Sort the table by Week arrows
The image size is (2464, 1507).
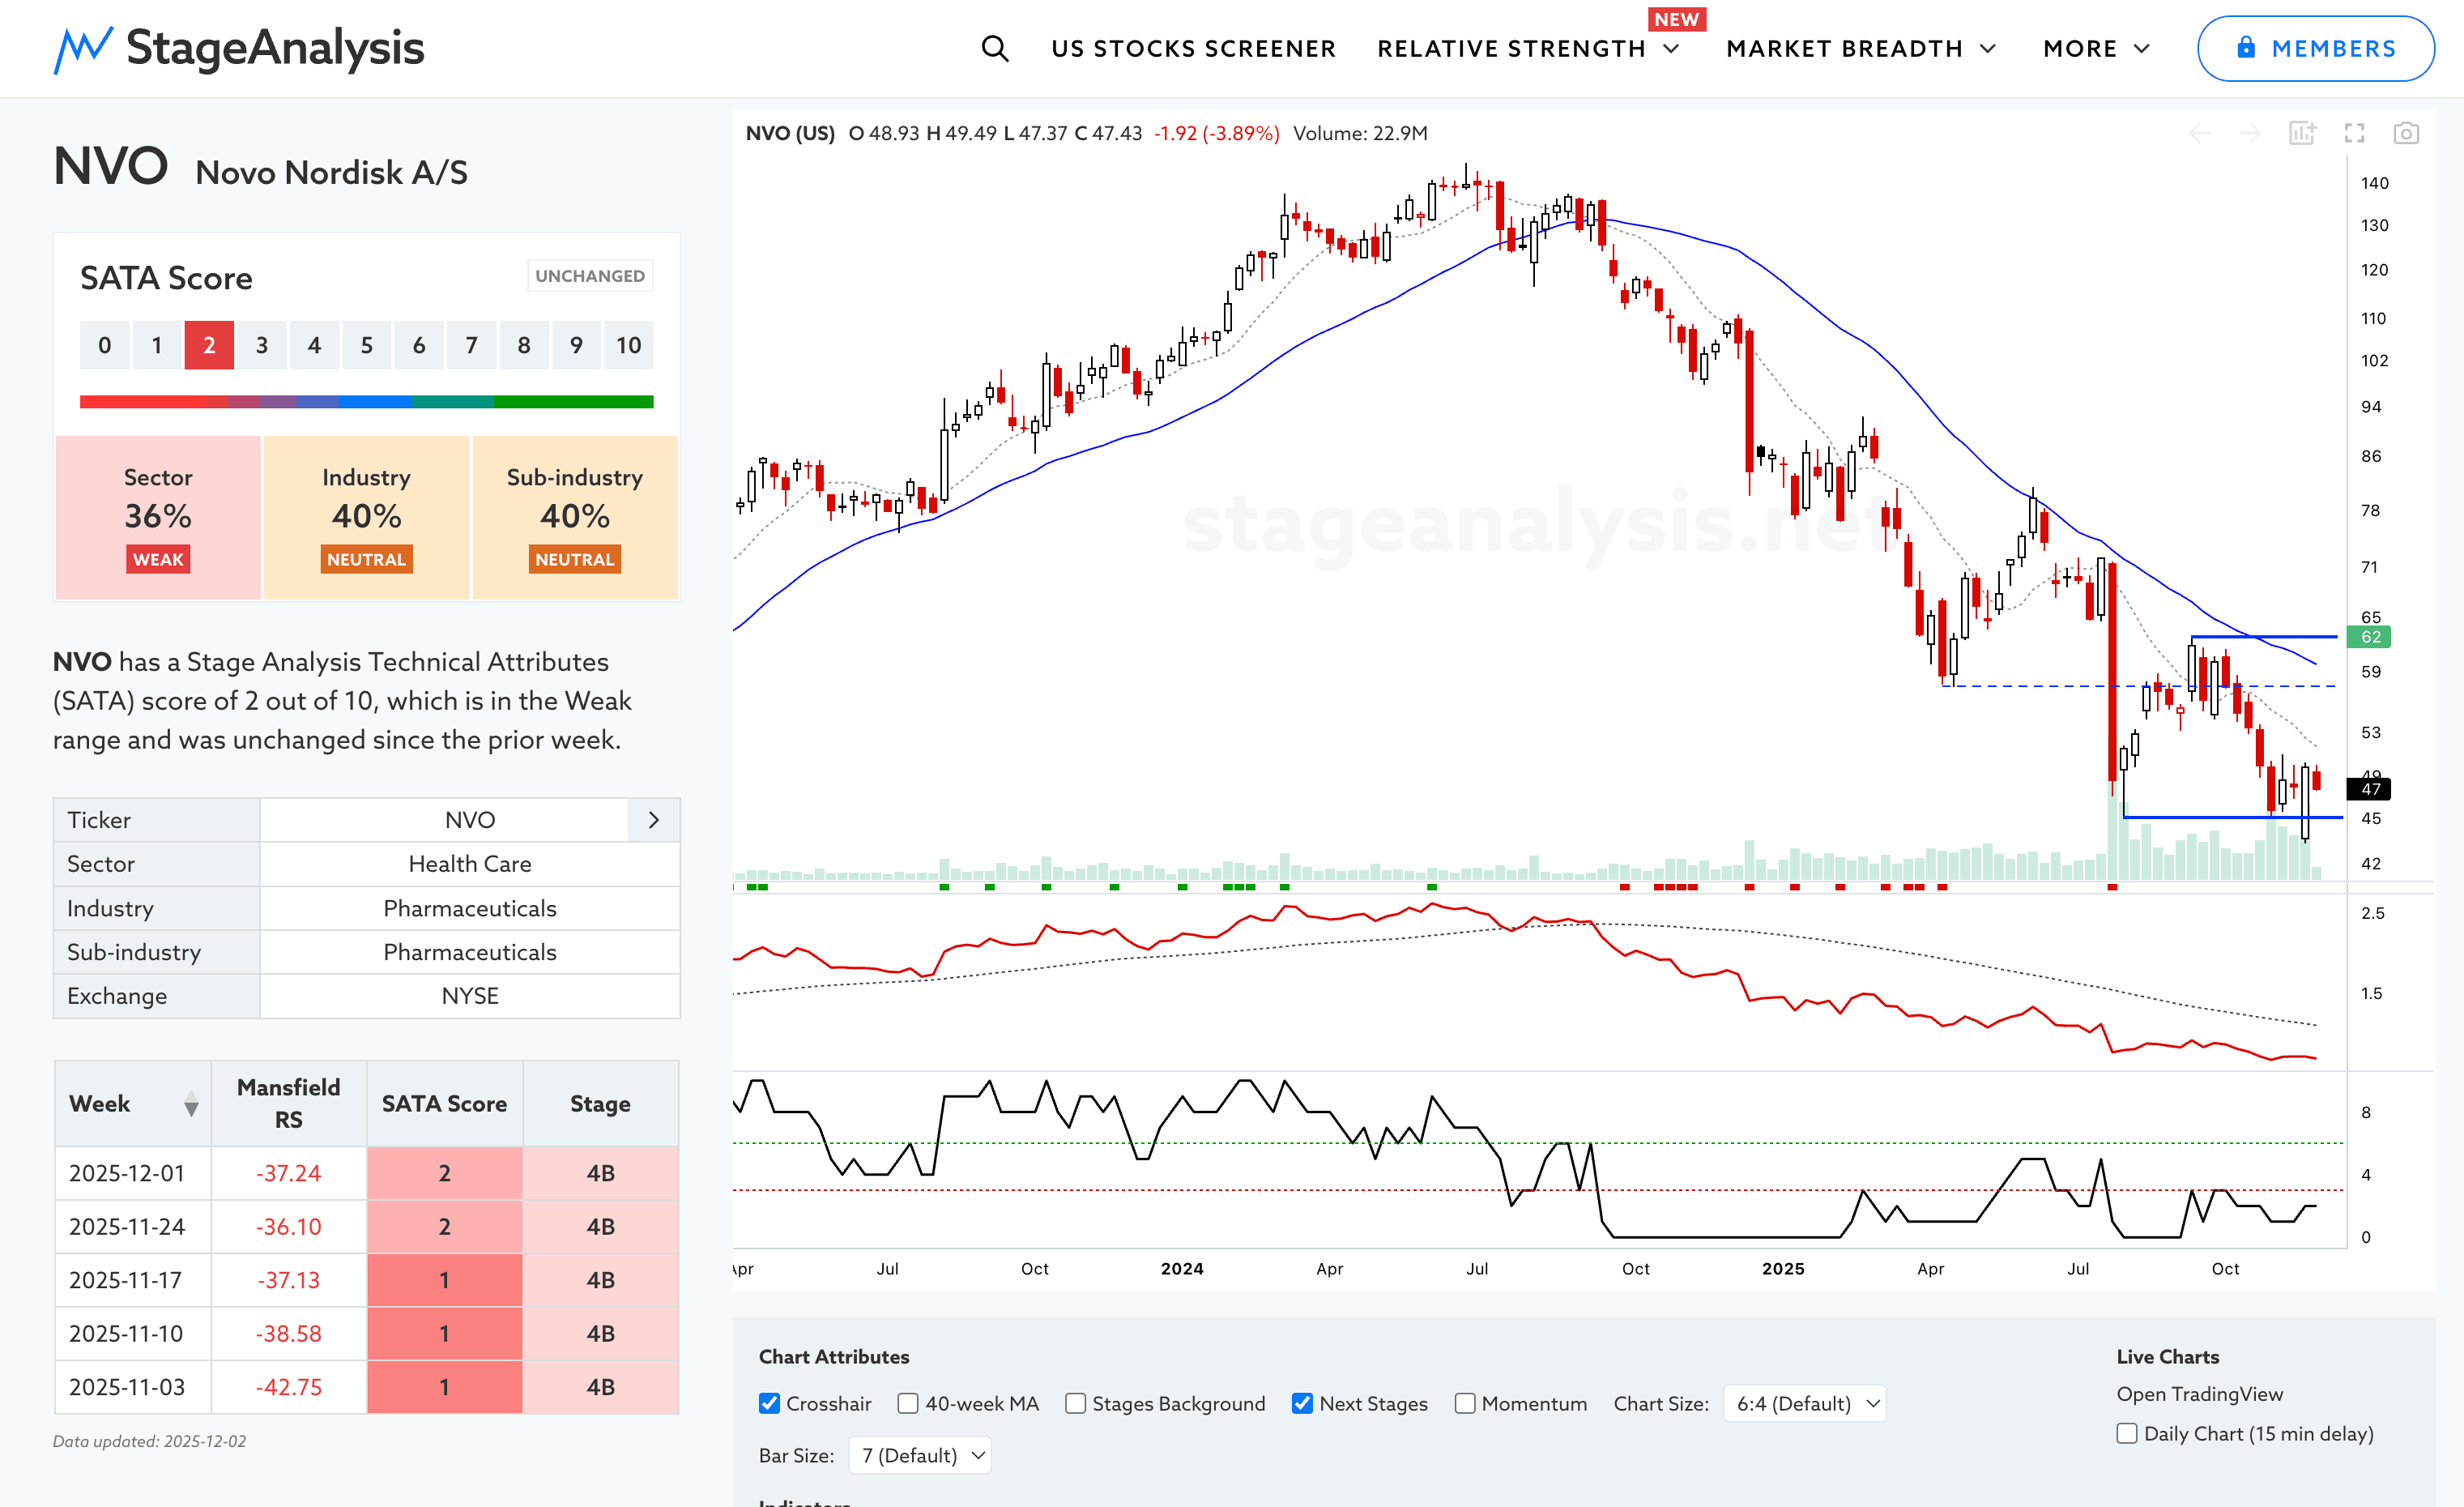191,1104
